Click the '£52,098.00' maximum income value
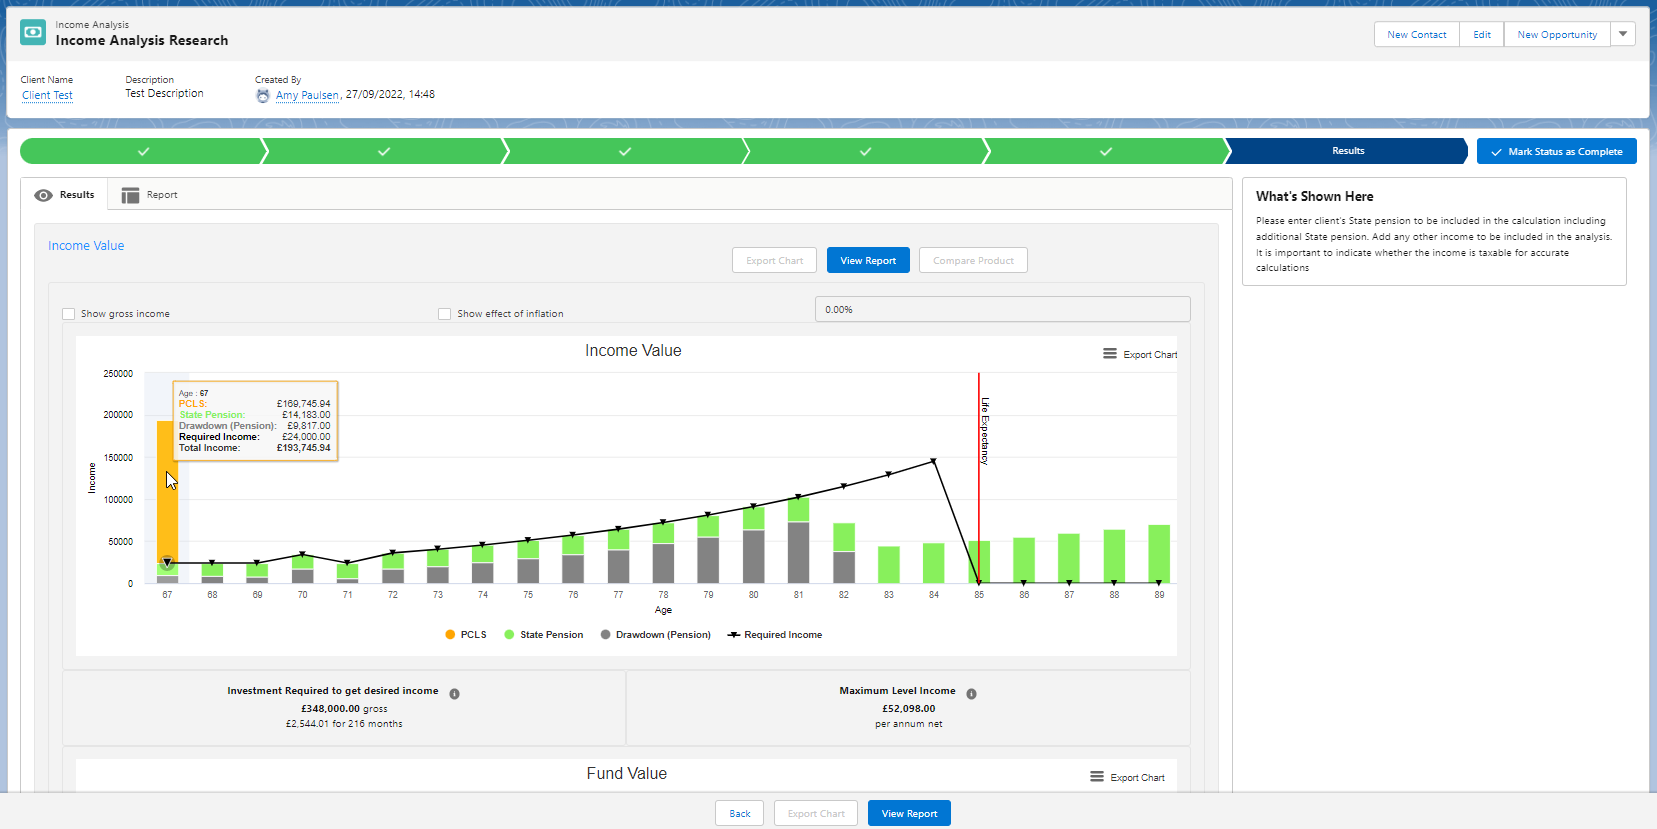1657x829 pixels. tap(908, 709)
